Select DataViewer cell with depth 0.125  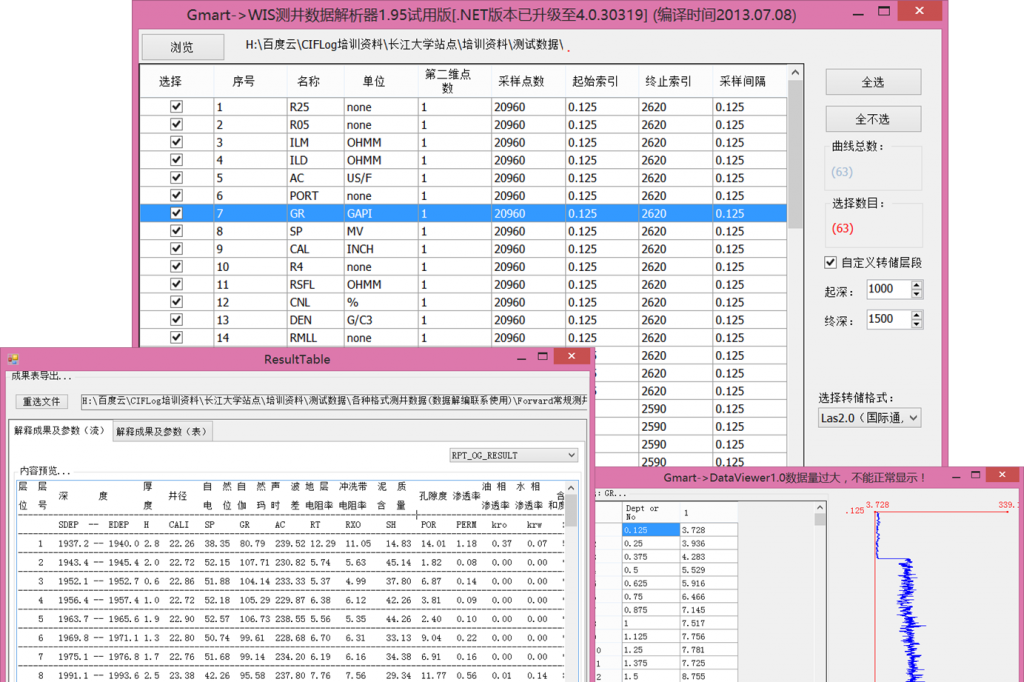[x=650, y=530]
